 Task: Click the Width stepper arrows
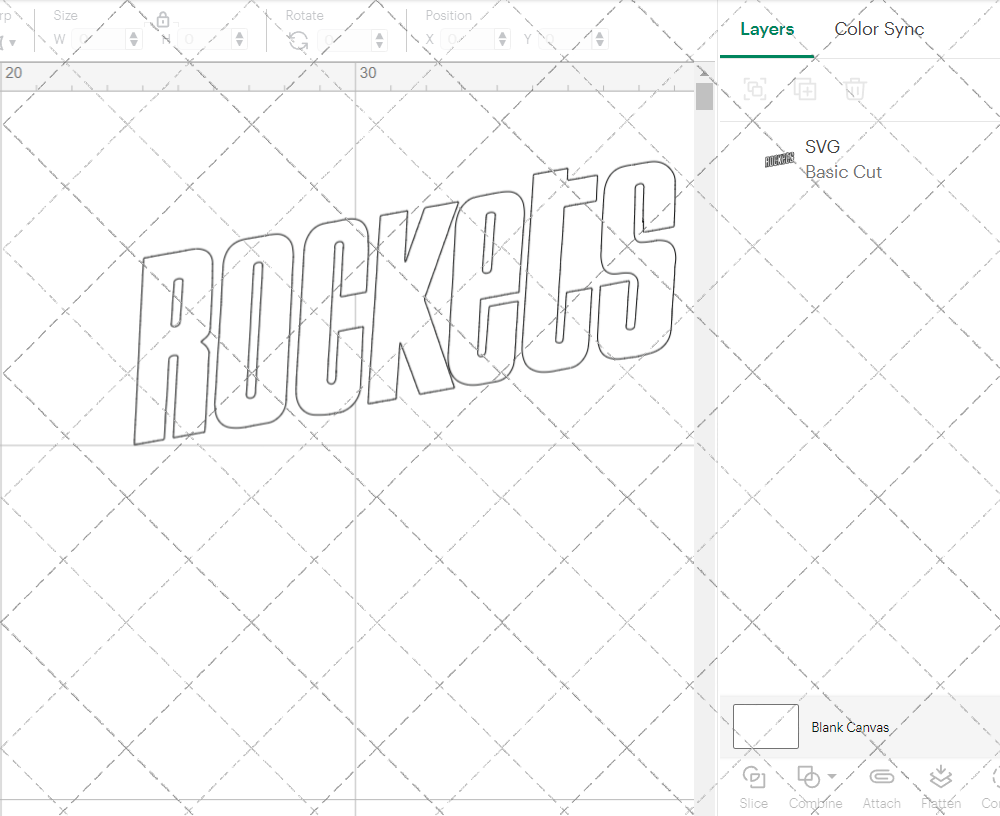coord(134,40)
